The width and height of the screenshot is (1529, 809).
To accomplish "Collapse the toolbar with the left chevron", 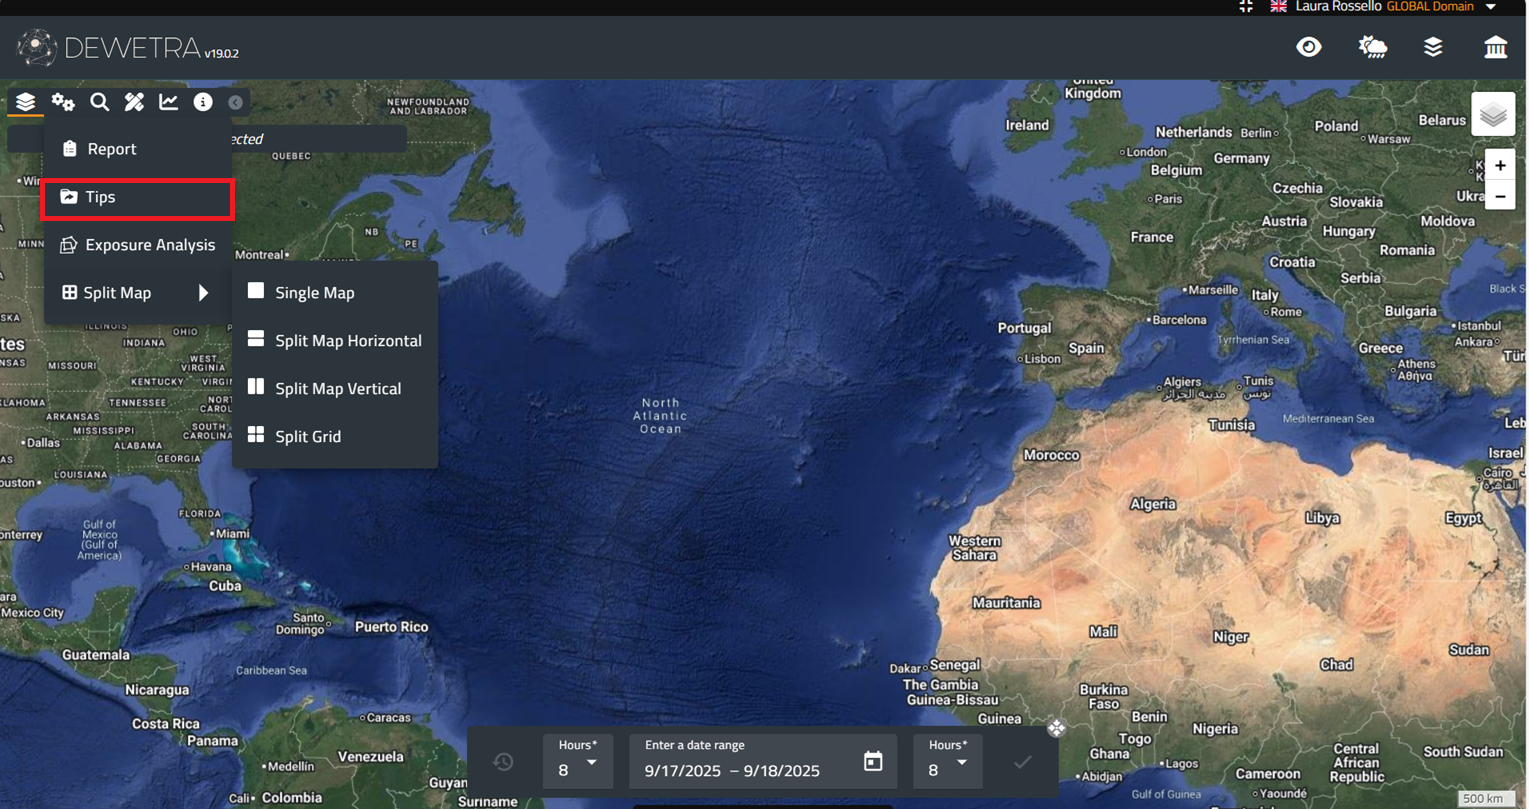I will tap(235, 102).
